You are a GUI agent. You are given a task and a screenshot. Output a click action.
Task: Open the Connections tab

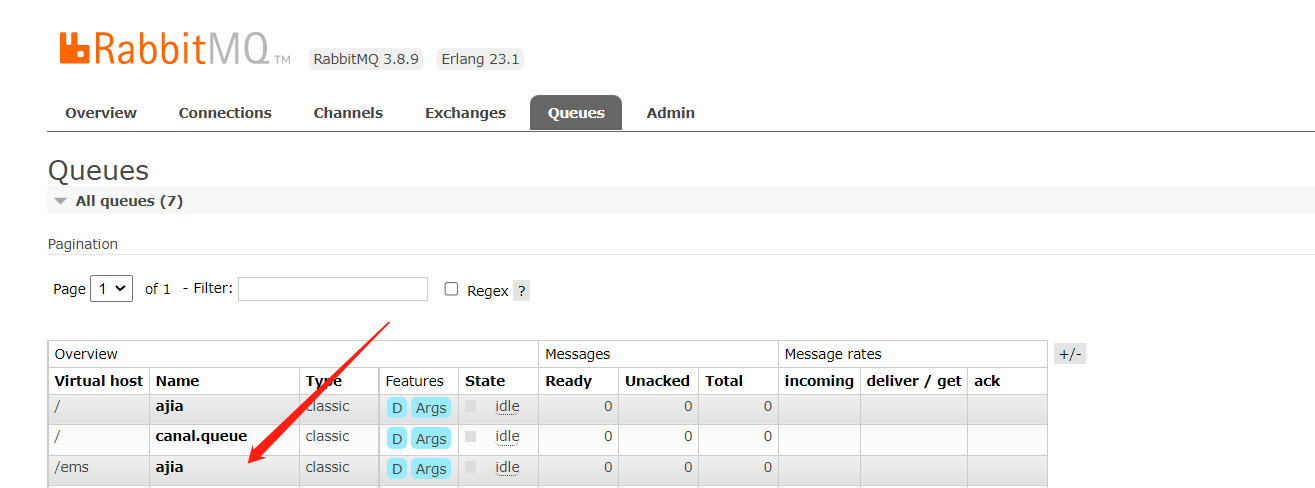225,113
